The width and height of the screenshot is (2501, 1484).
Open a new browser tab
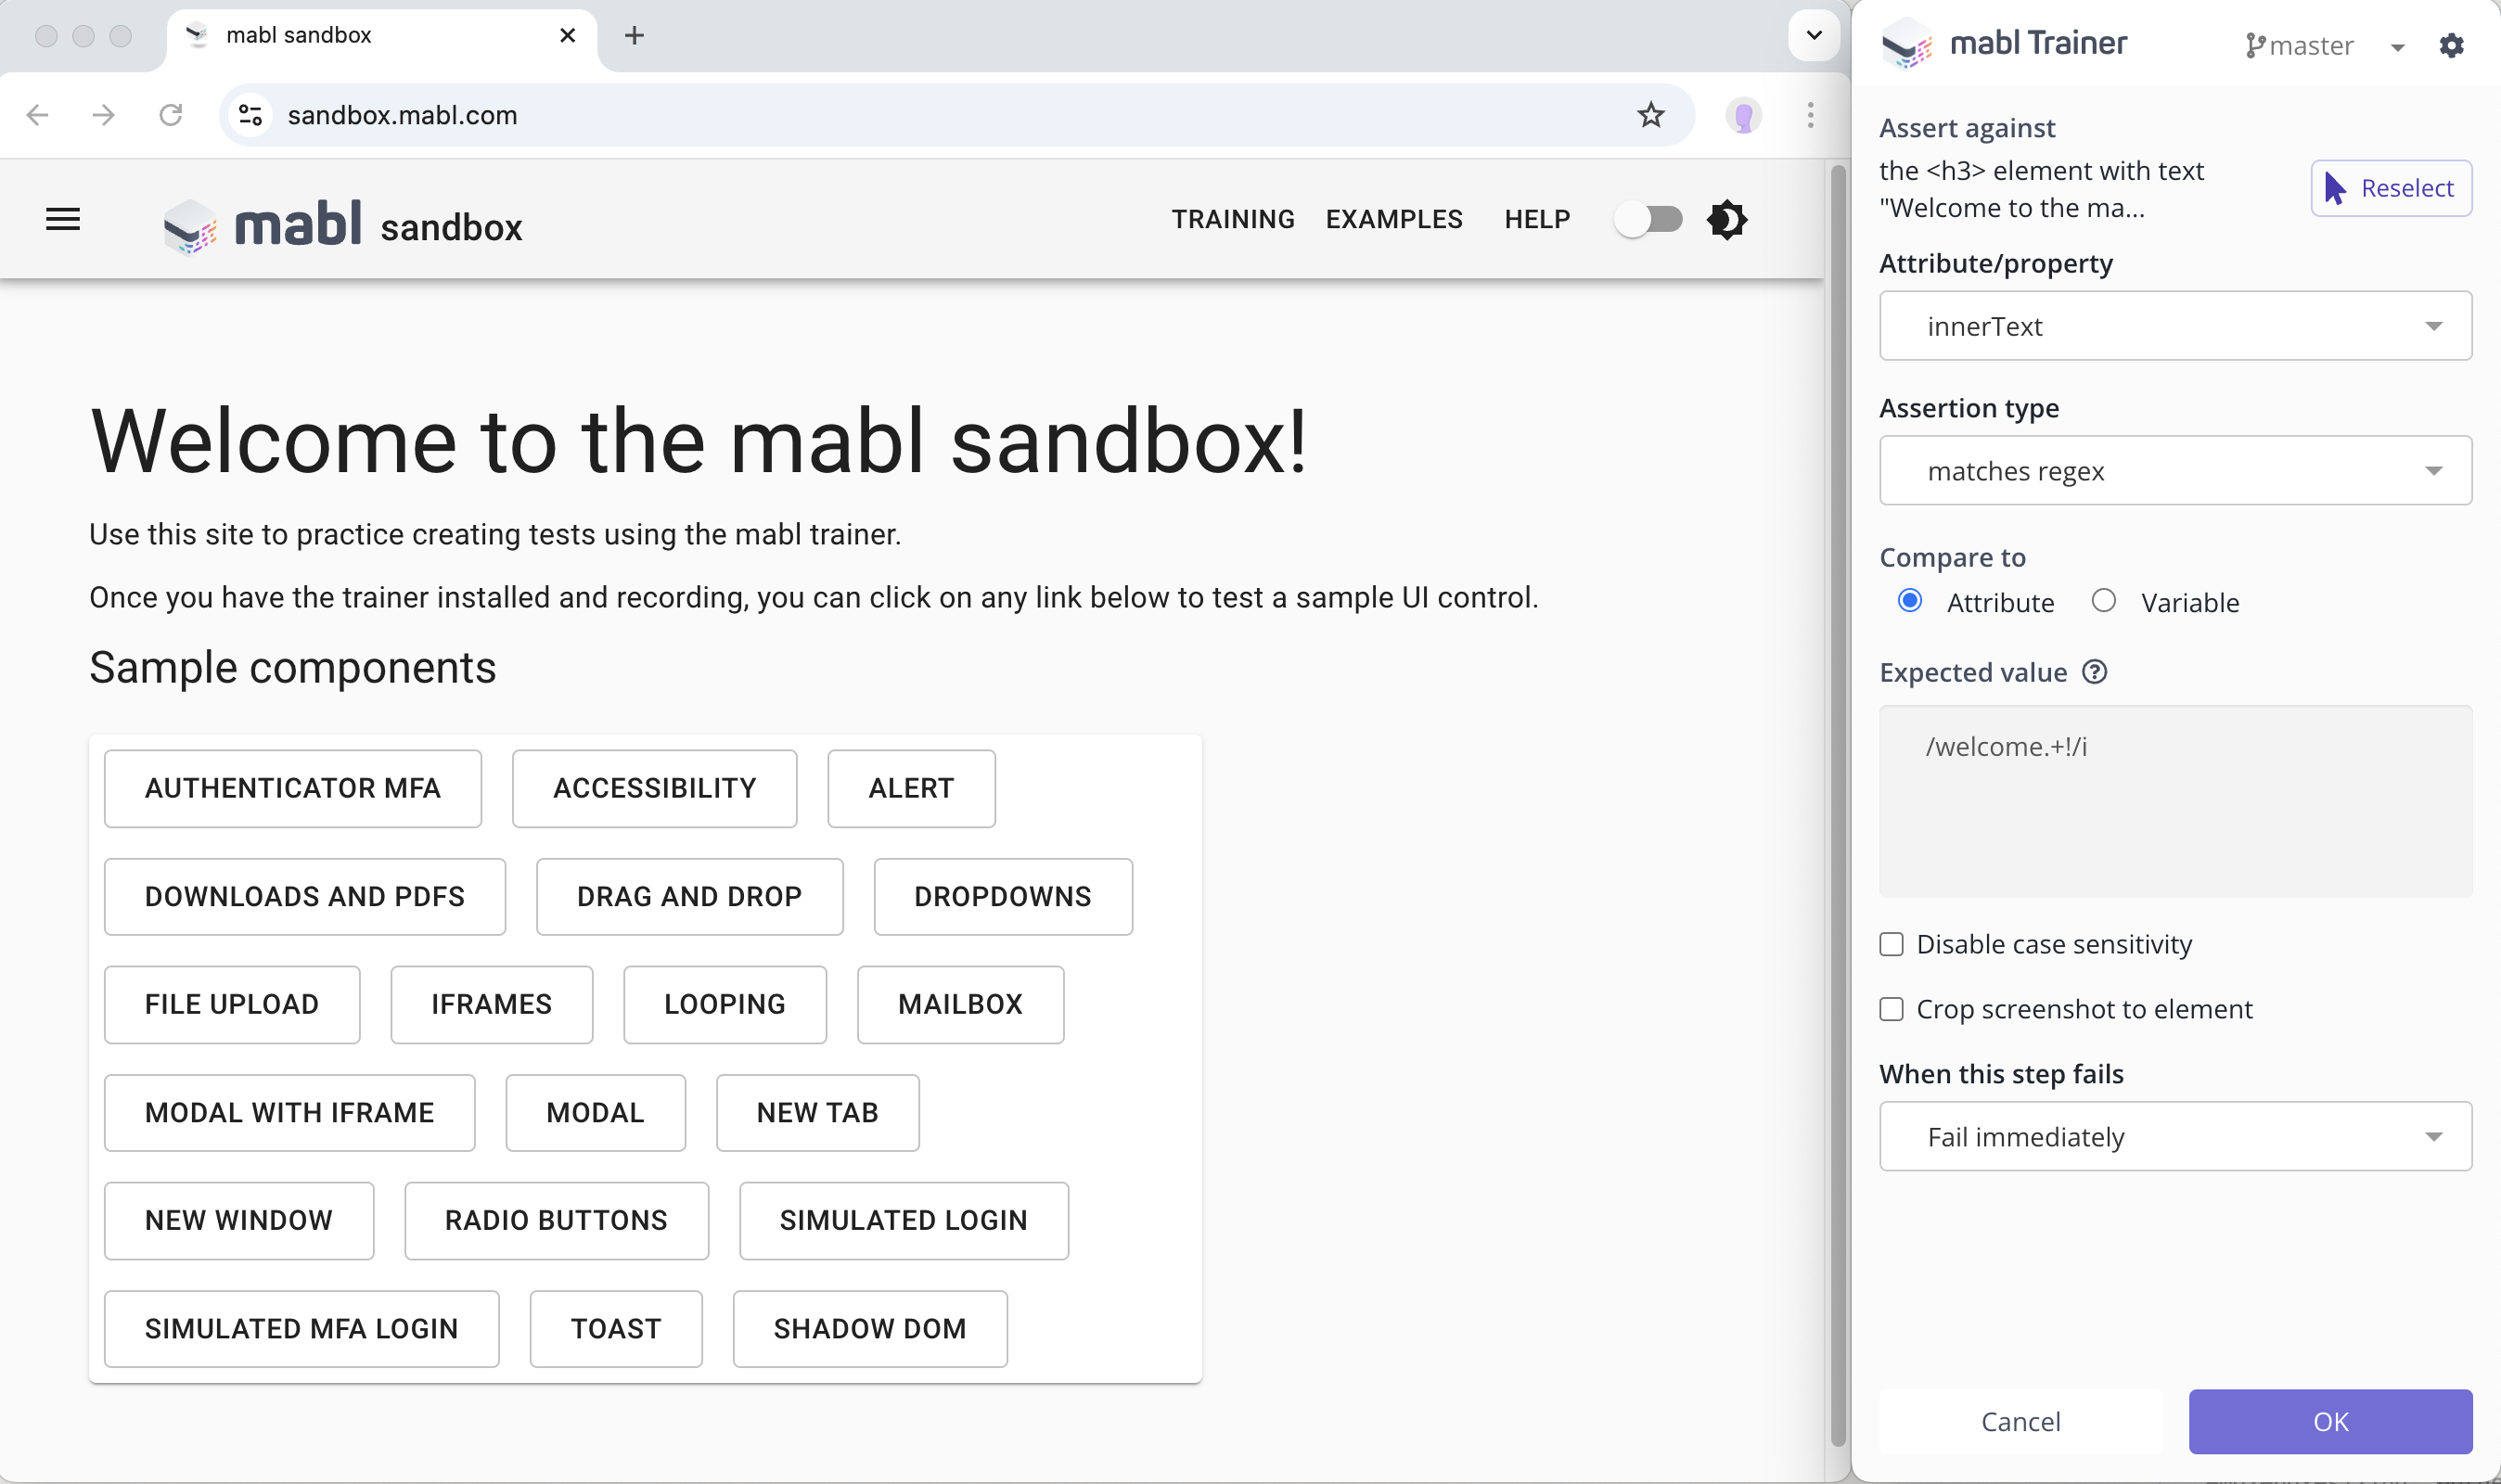[634, 36]
